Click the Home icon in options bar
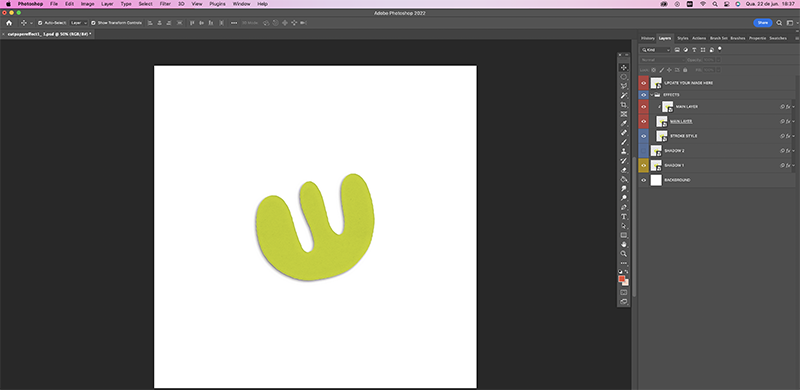800x390 pixels. point(9,23)
